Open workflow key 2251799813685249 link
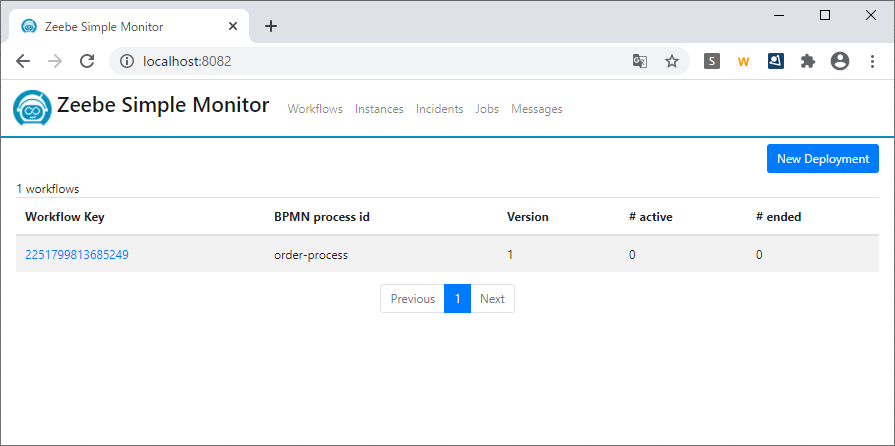The image size is (895, 446). coord(77,255)
